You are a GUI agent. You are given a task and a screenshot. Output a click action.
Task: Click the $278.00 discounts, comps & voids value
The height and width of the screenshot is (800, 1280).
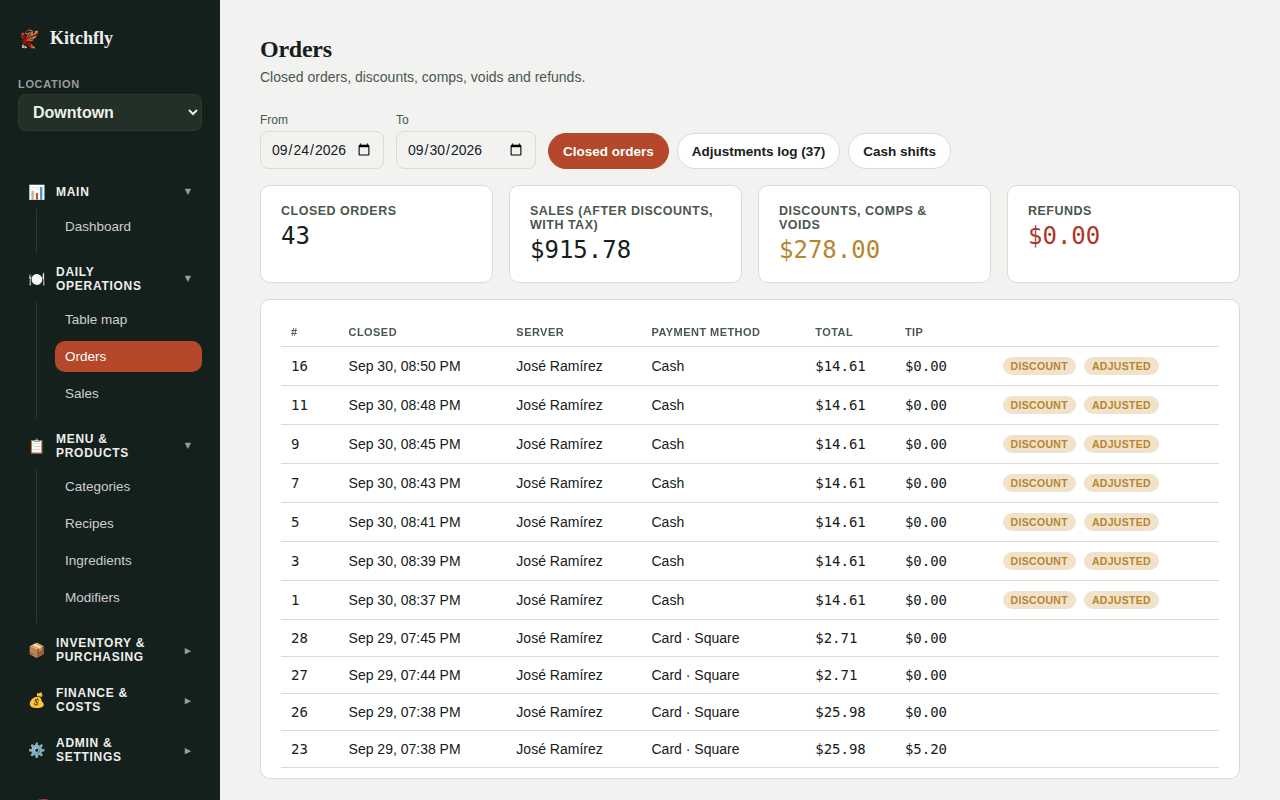click(x=830, y=250)
